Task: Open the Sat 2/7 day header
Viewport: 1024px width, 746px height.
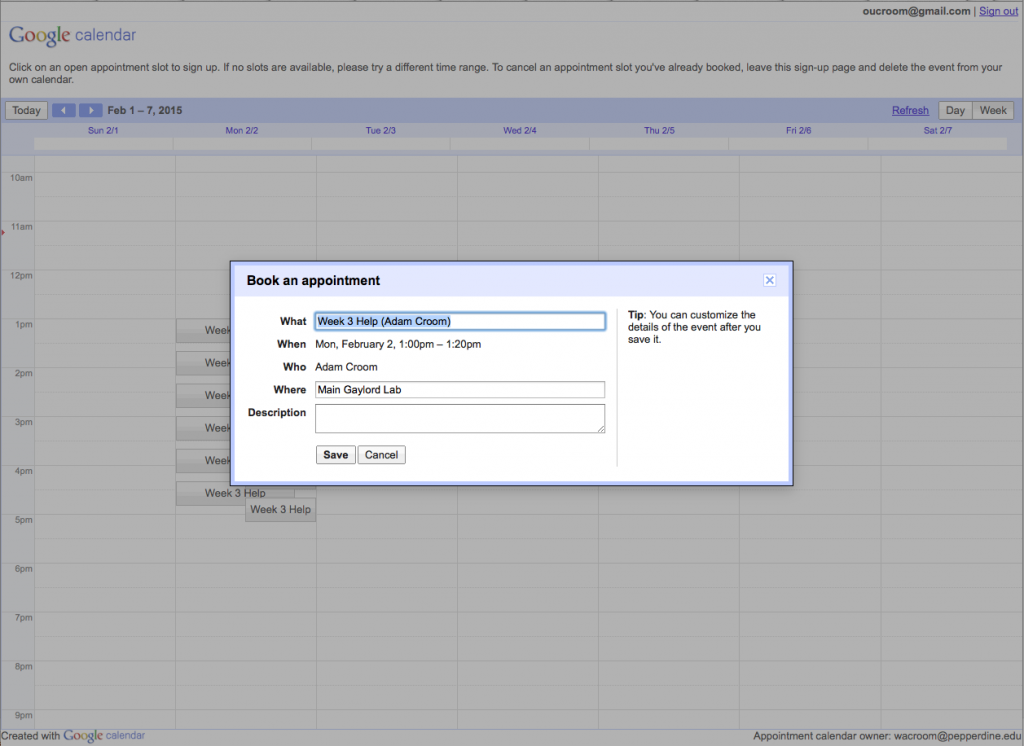Action: [938, 131]
